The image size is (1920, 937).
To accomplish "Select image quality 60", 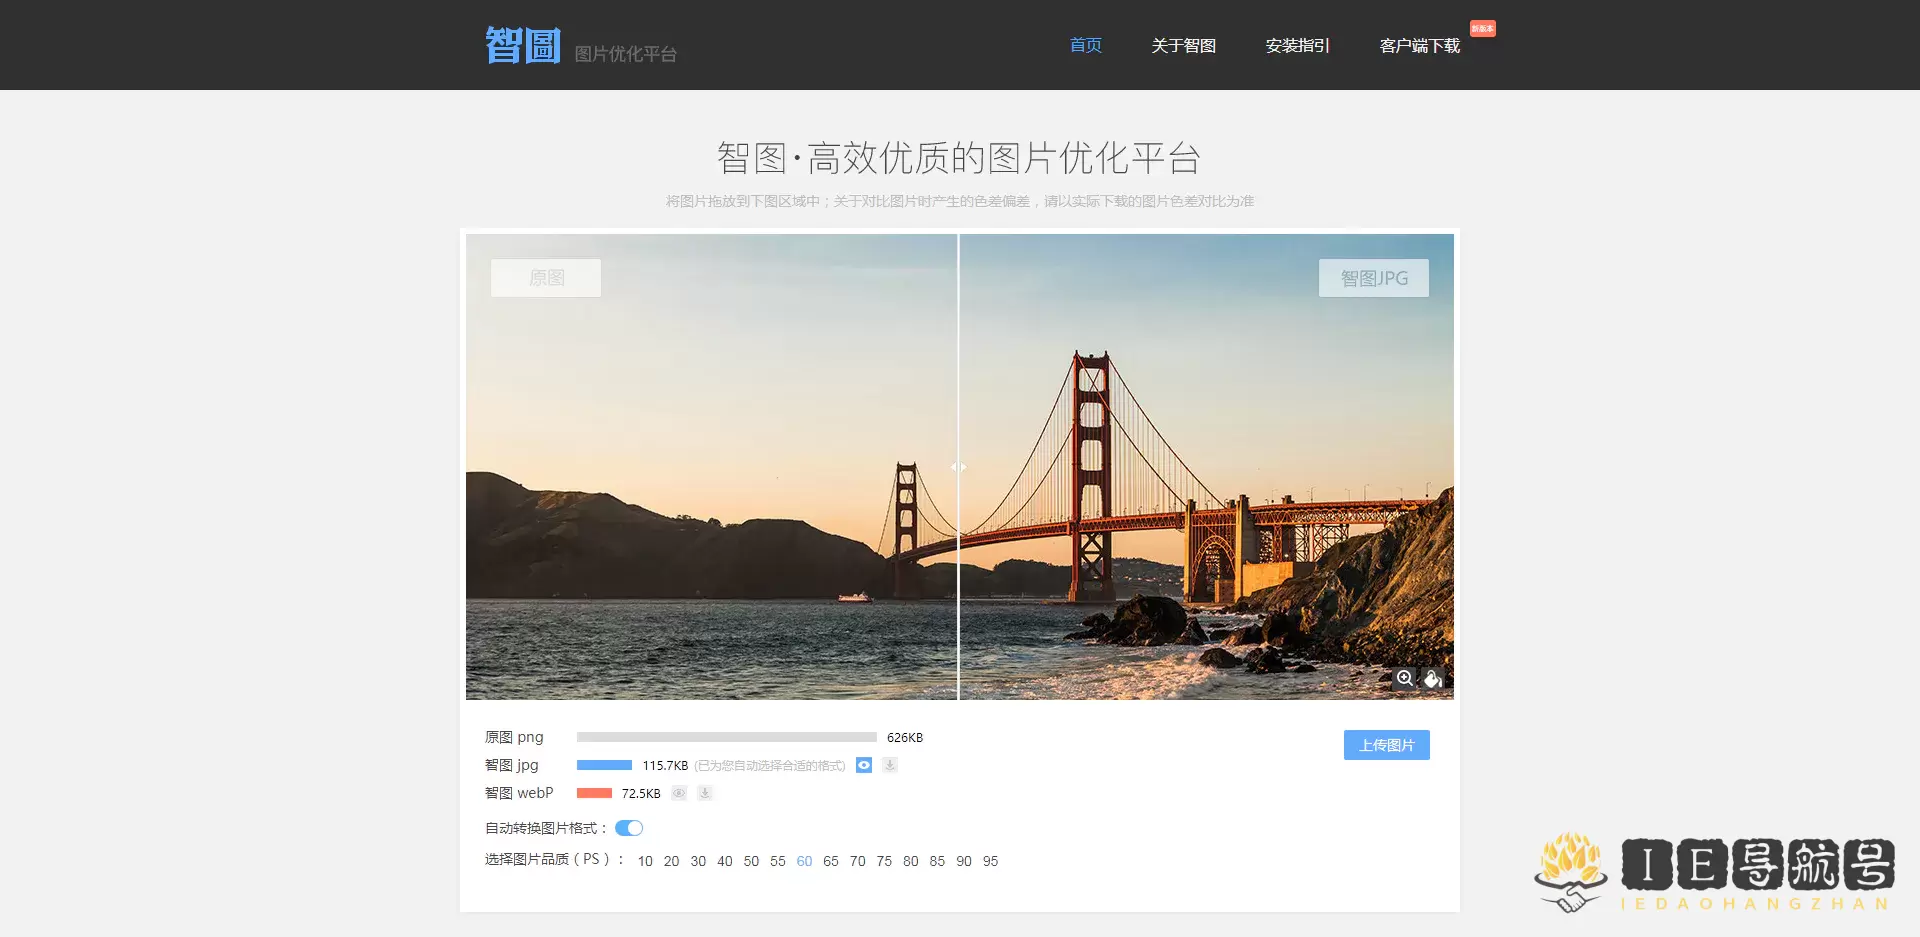I will click(804, 861).
